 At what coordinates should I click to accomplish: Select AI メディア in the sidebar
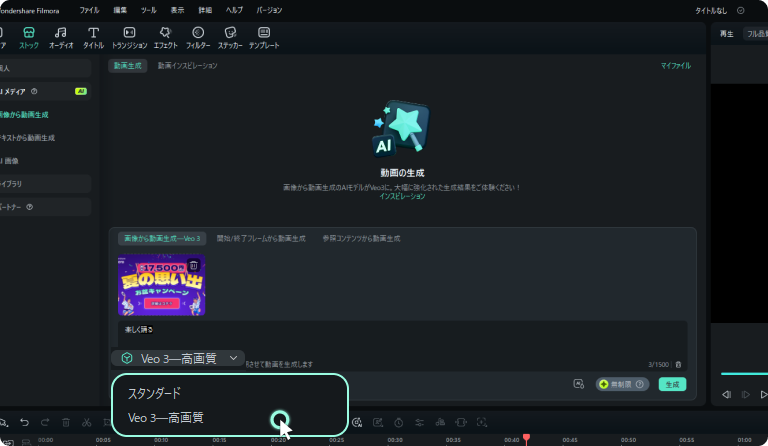[x=44, y=91]
